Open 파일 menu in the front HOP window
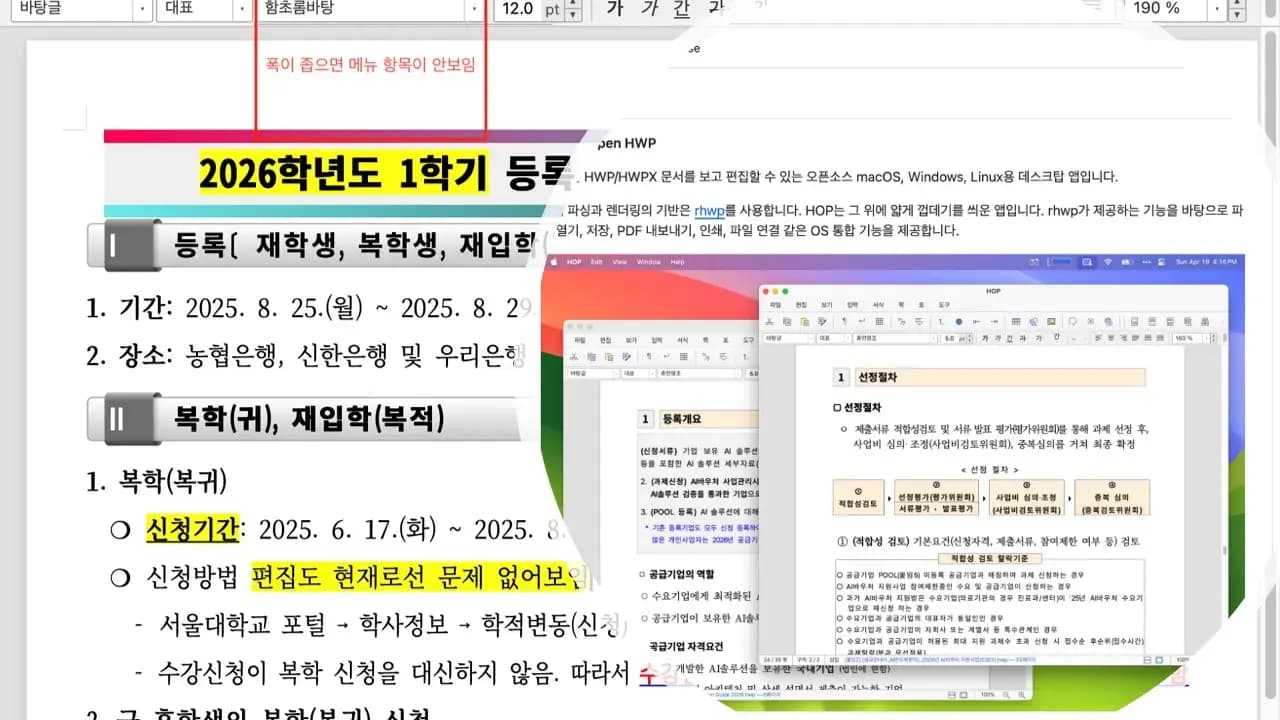 (x=775, y=305)
